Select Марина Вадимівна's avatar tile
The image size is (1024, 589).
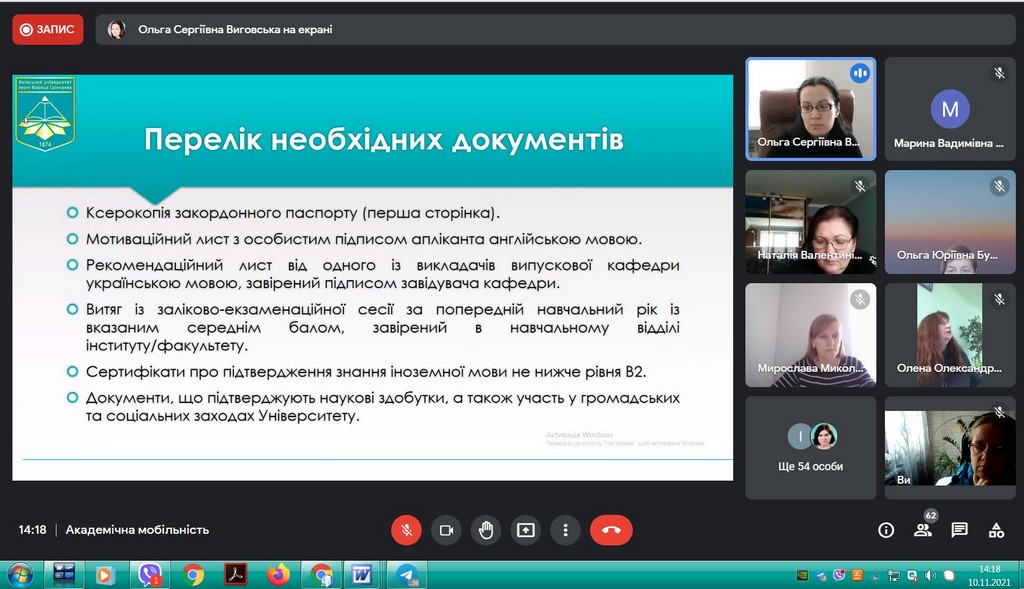[950, 108]
